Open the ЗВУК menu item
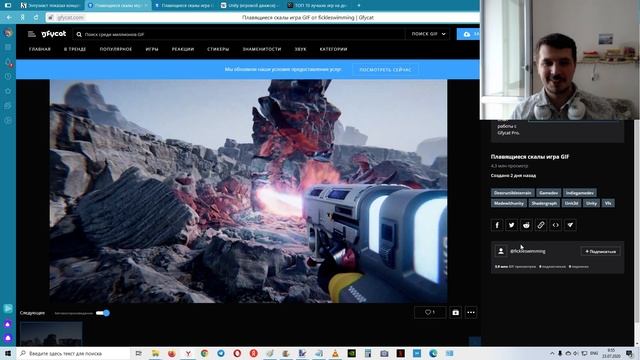This screenshot has height=360, width=640. coord(300,49)
